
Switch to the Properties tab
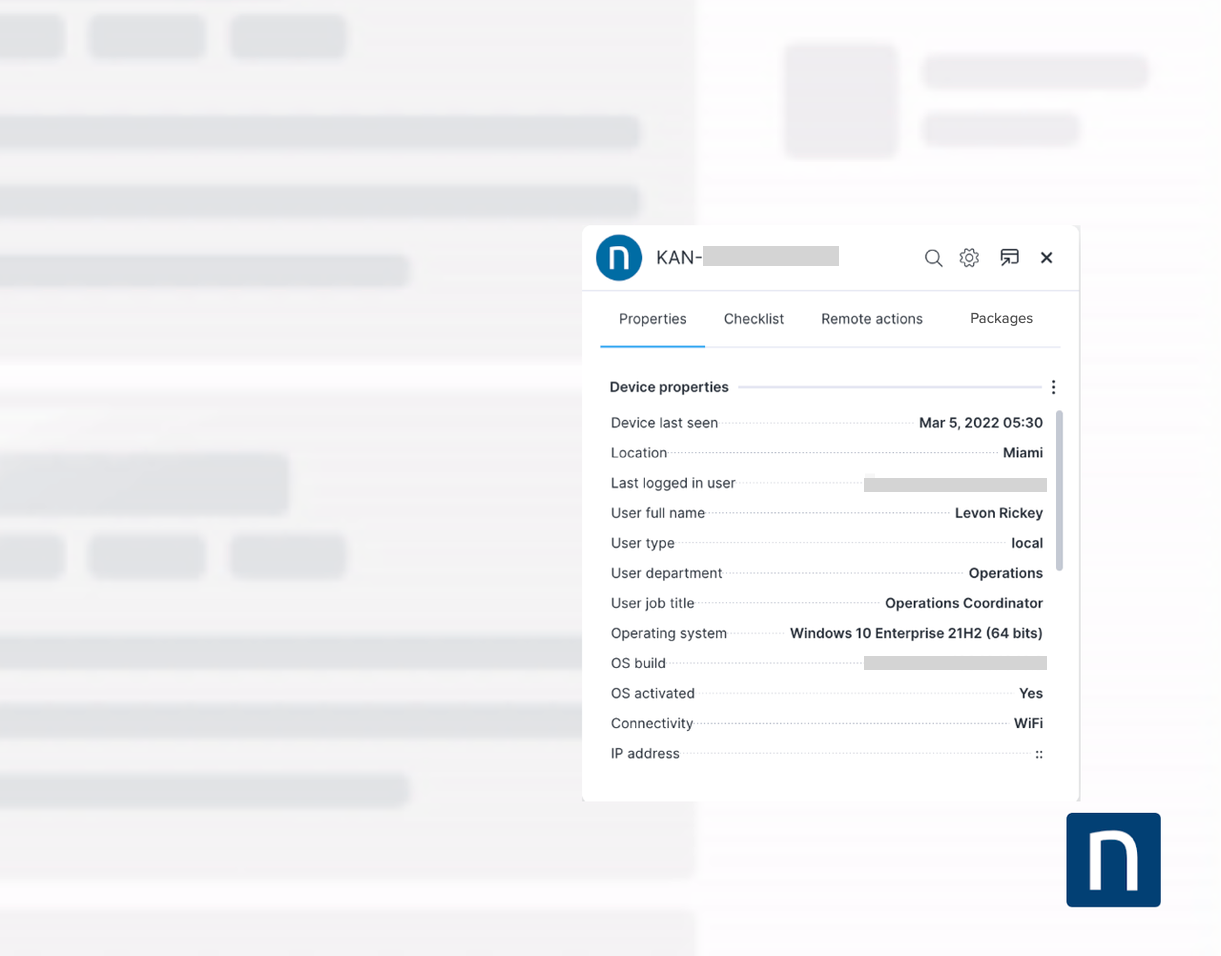click(x=652, y=319)
